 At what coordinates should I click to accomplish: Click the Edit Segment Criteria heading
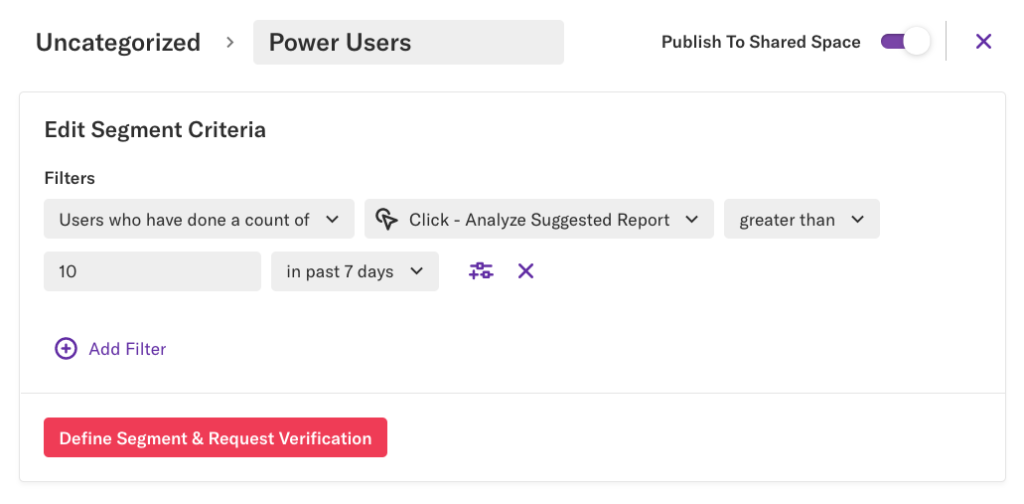tap(155, 130)
